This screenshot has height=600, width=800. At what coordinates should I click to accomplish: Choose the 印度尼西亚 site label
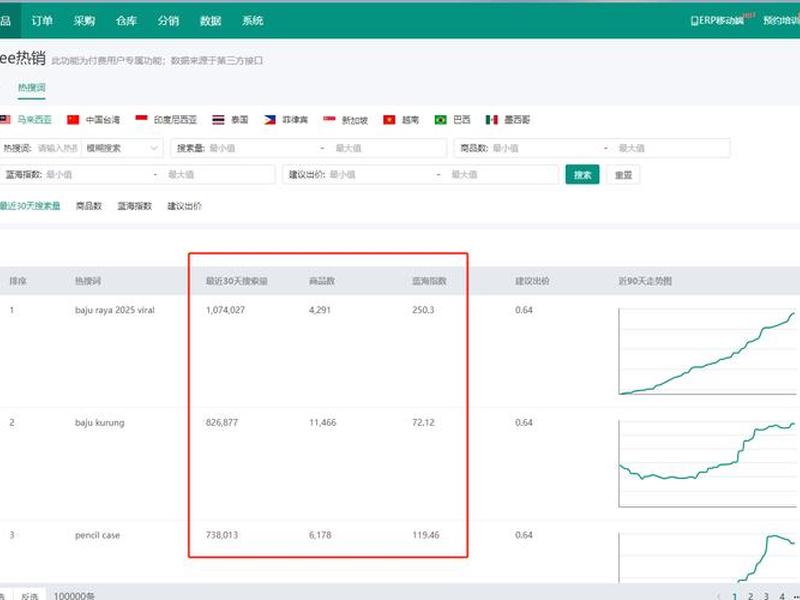(175, 119)
